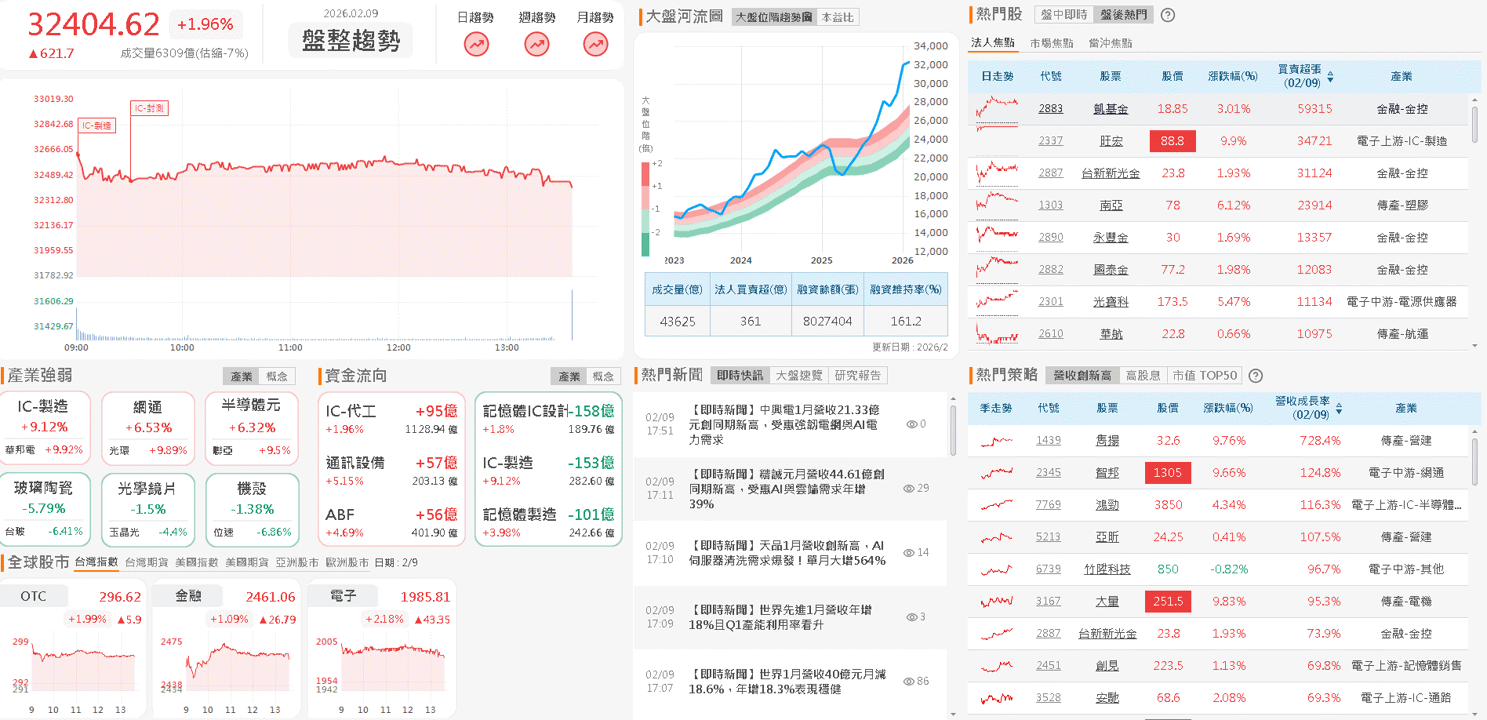The image size is (1487, 720).
Task: Open the help icon beside 盤後熱門
Action: click(x=1167, y=15)
